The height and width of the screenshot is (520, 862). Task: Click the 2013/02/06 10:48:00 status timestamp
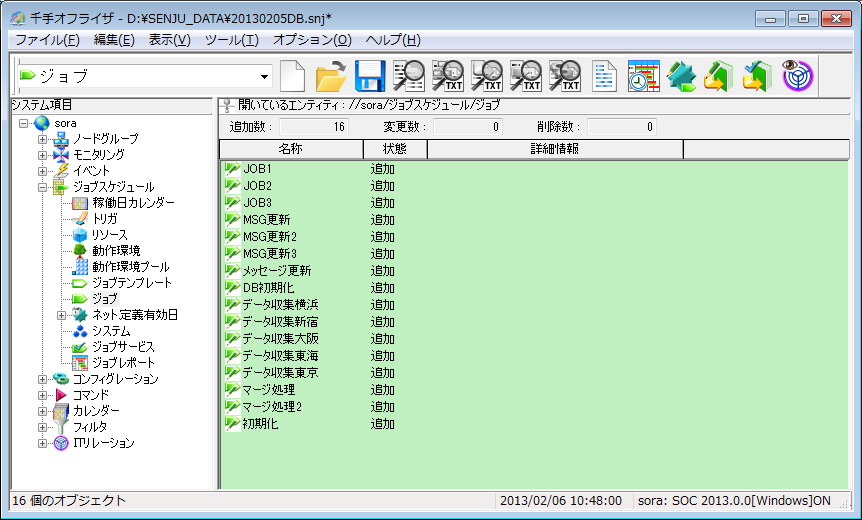[x=561, y=501]
